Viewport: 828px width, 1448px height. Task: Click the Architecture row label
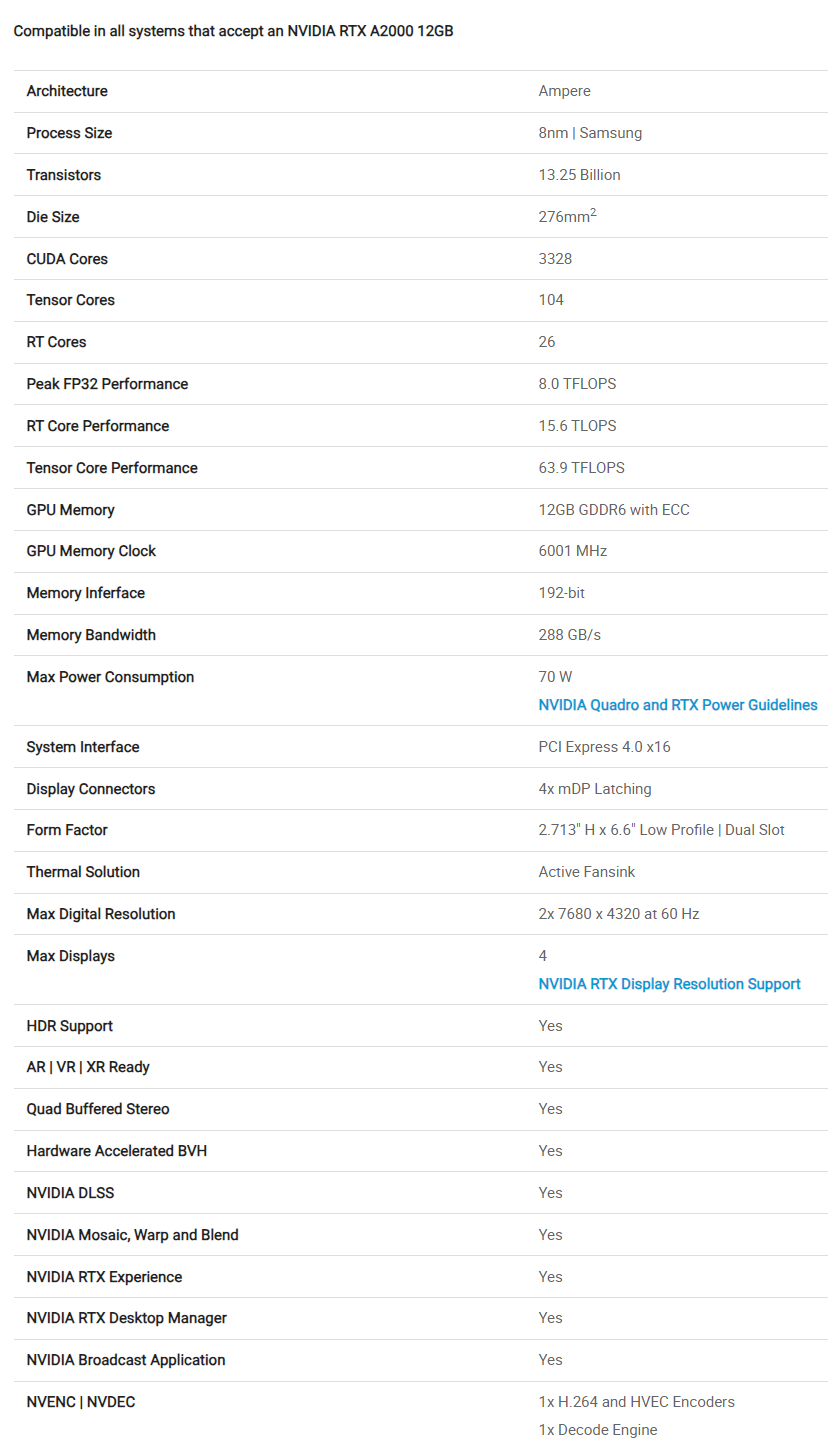click(67, 91)
